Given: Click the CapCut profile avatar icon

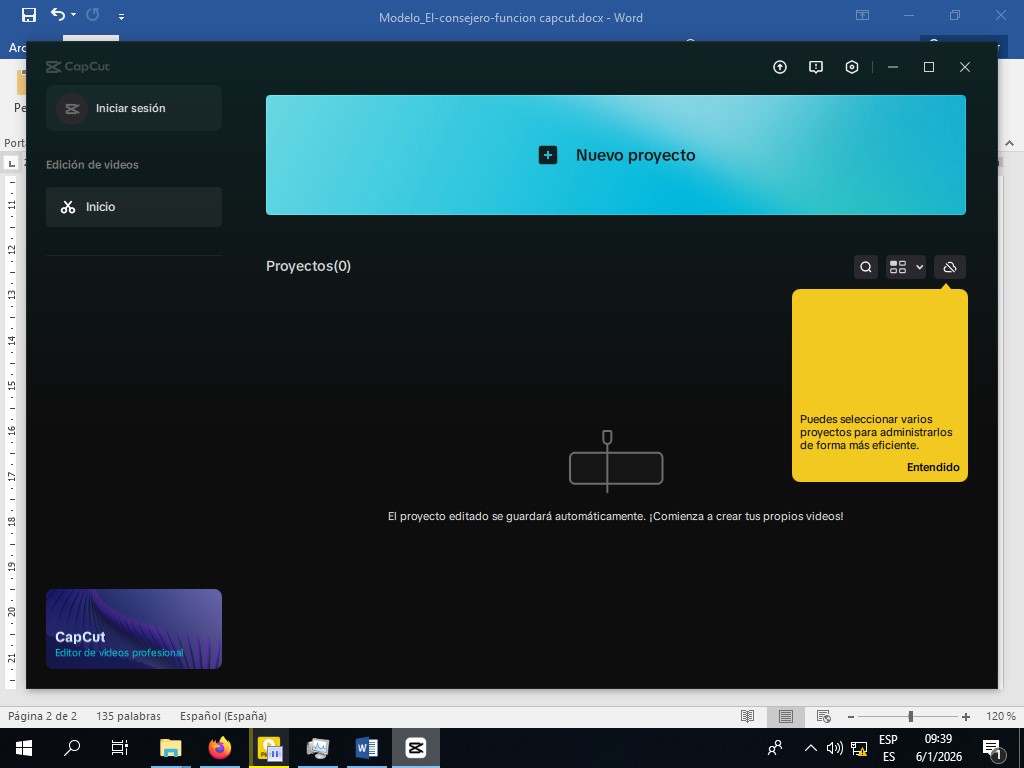Looking at the screenshot, I should [72, 108].
